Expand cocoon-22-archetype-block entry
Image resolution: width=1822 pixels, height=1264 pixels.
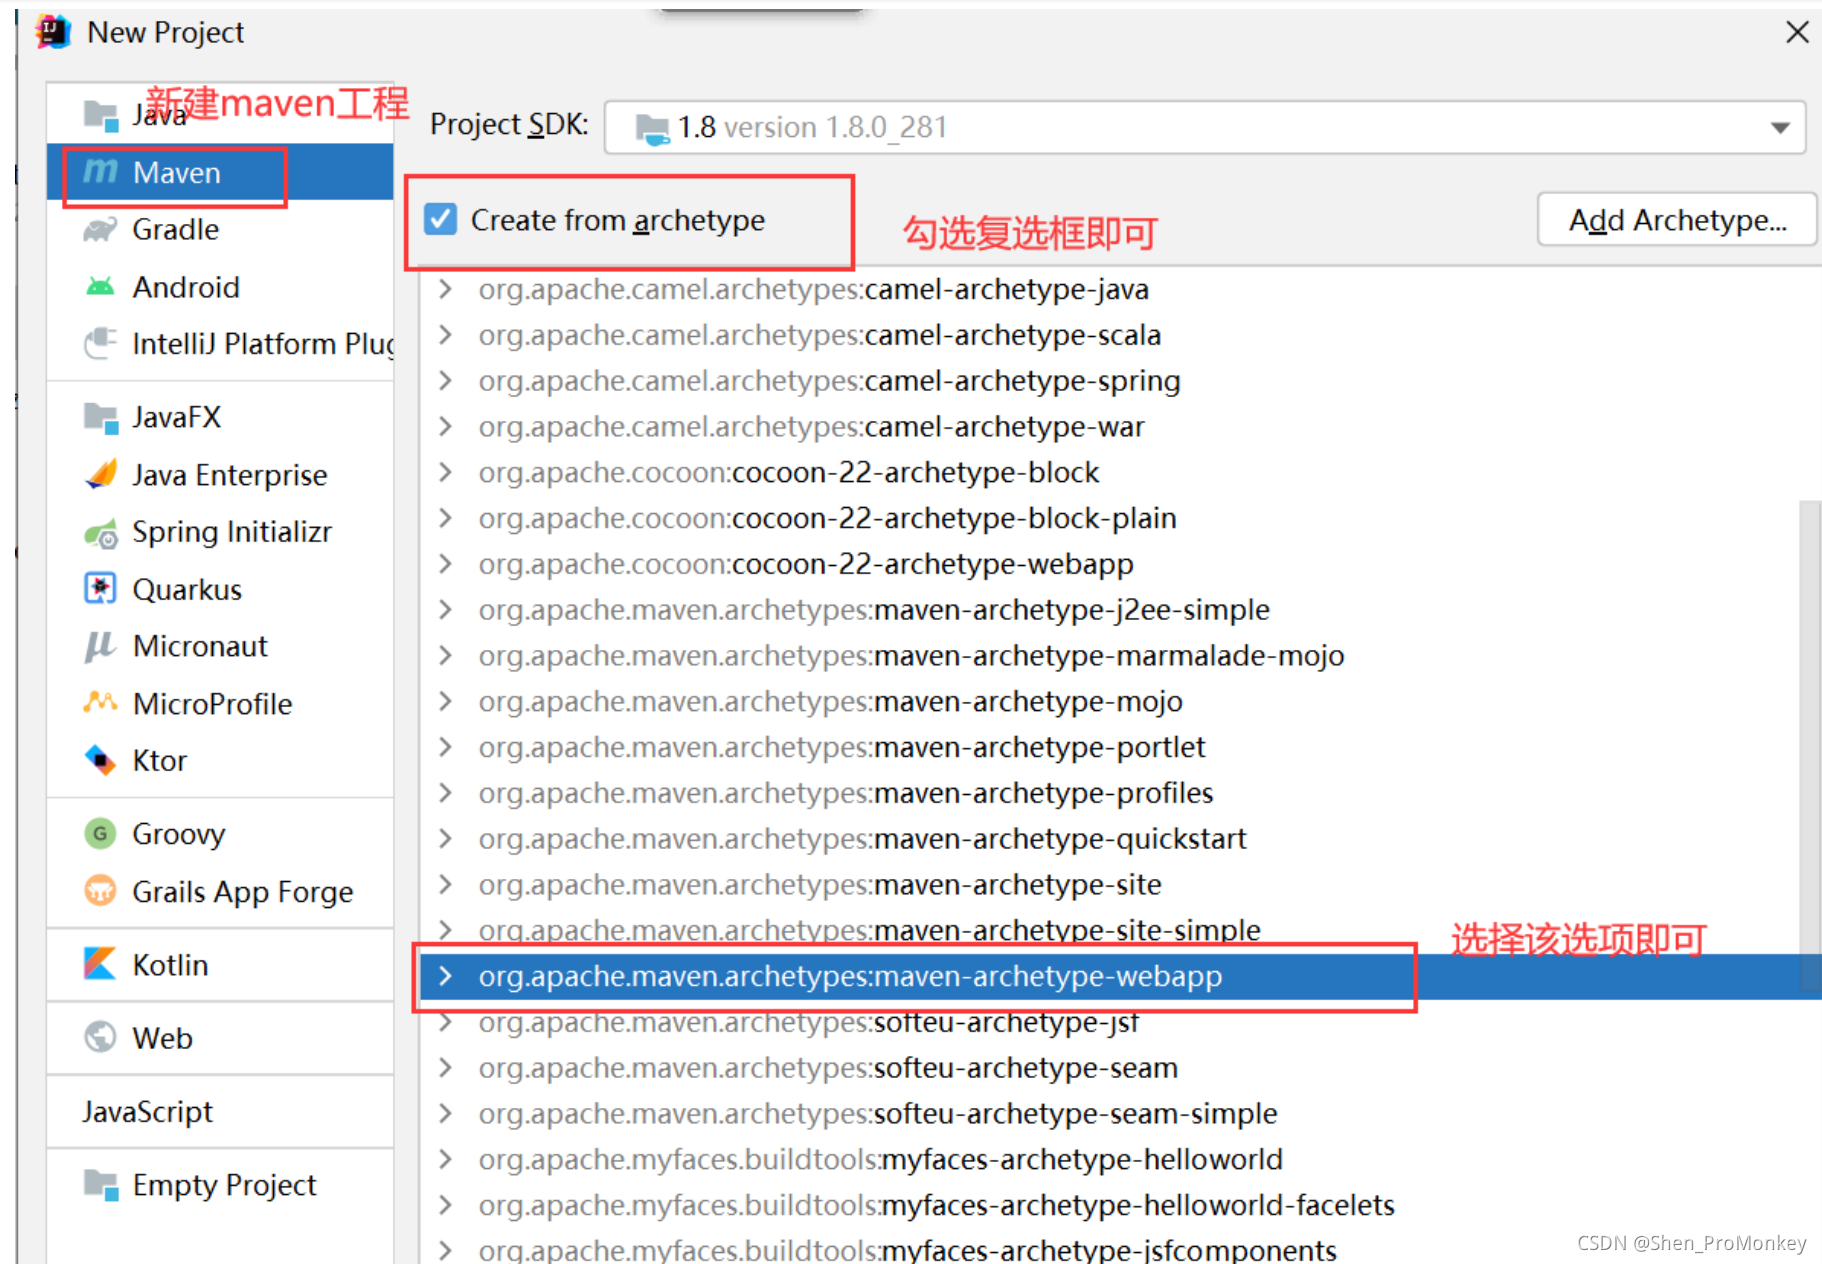click(x=446, y=472)
